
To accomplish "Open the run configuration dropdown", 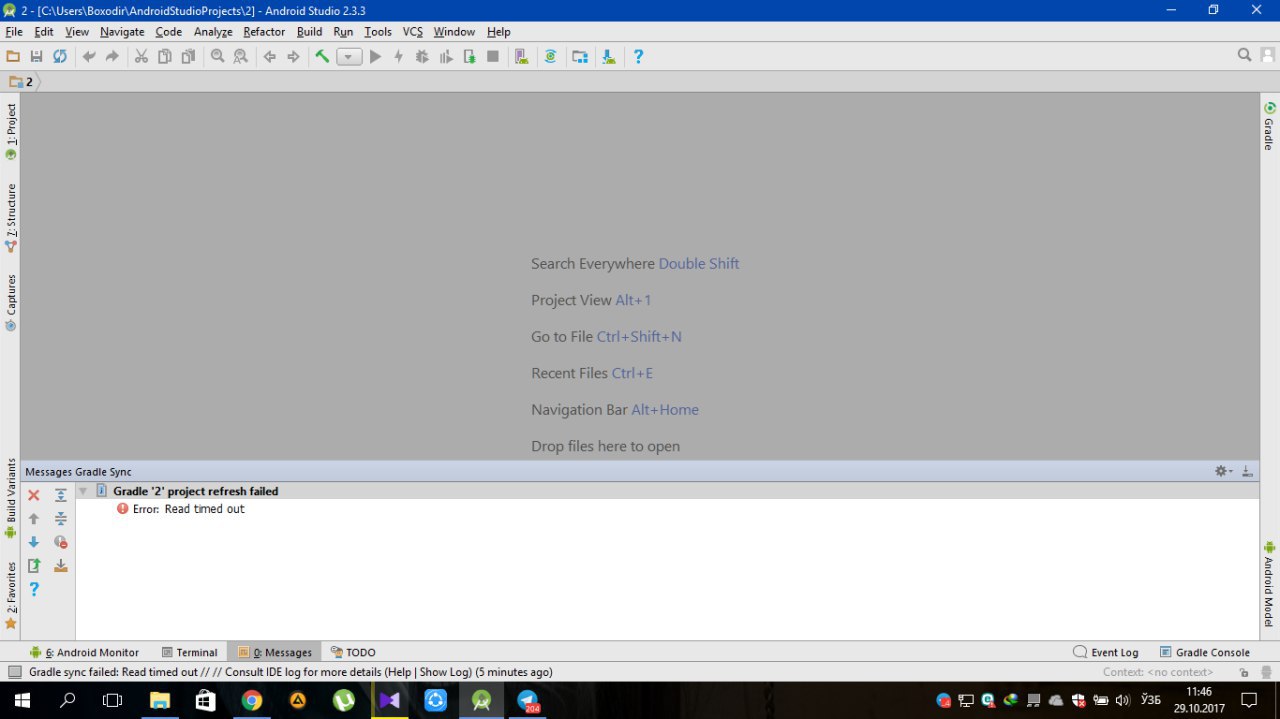I will [349, 57].
